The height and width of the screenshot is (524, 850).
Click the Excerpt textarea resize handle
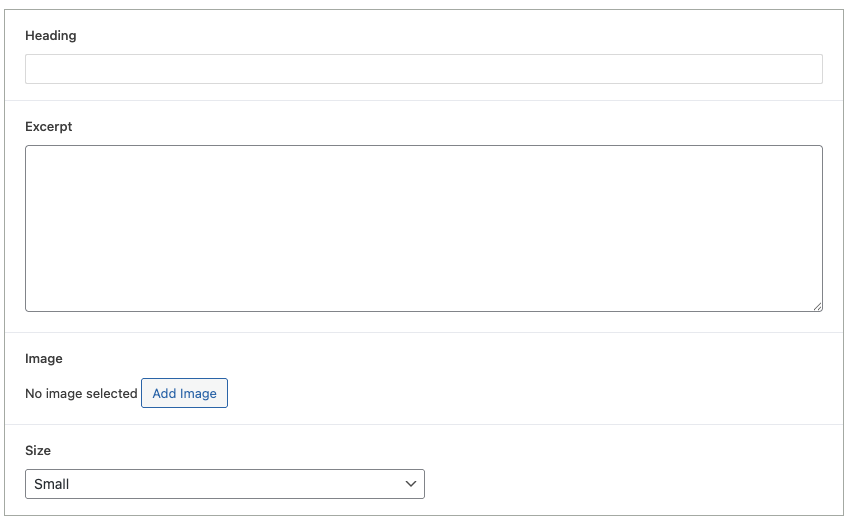(x=817, y=306)
